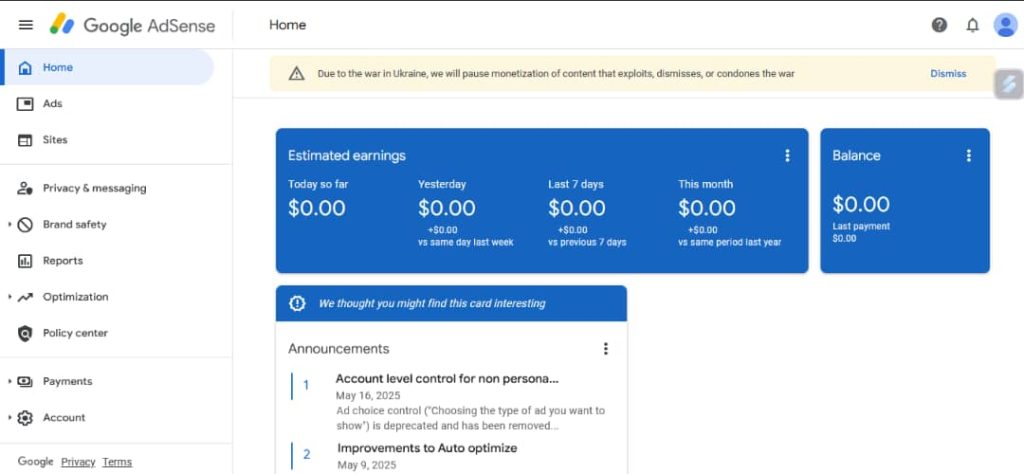Go to Ads in sidebar

(x=52, y=104)
